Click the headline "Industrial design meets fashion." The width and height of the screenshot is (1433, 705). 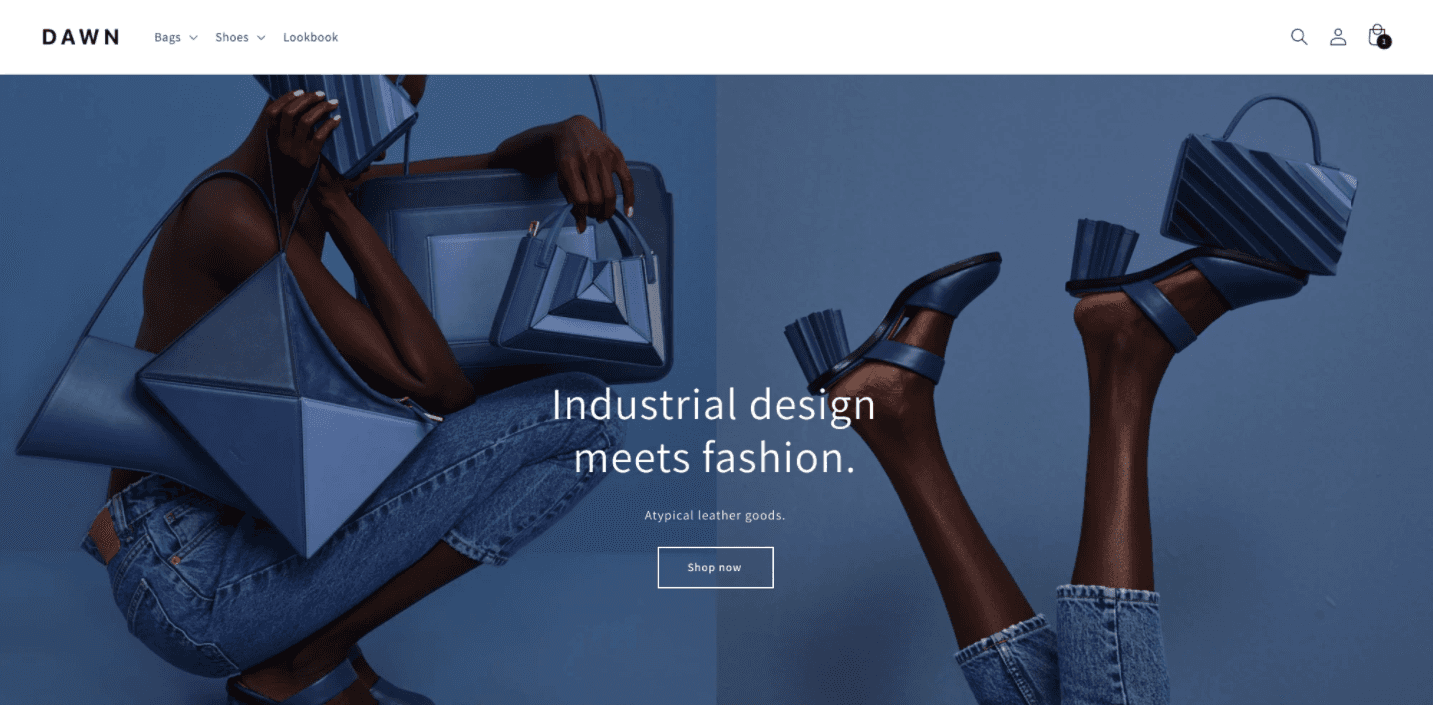point(714,431)
